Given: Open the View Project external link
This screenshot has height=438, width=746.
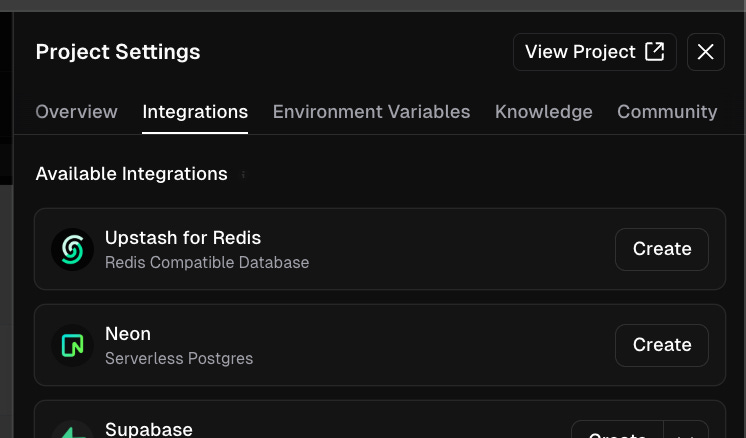Looking at the screenshot, I should [x=594, y=52].
